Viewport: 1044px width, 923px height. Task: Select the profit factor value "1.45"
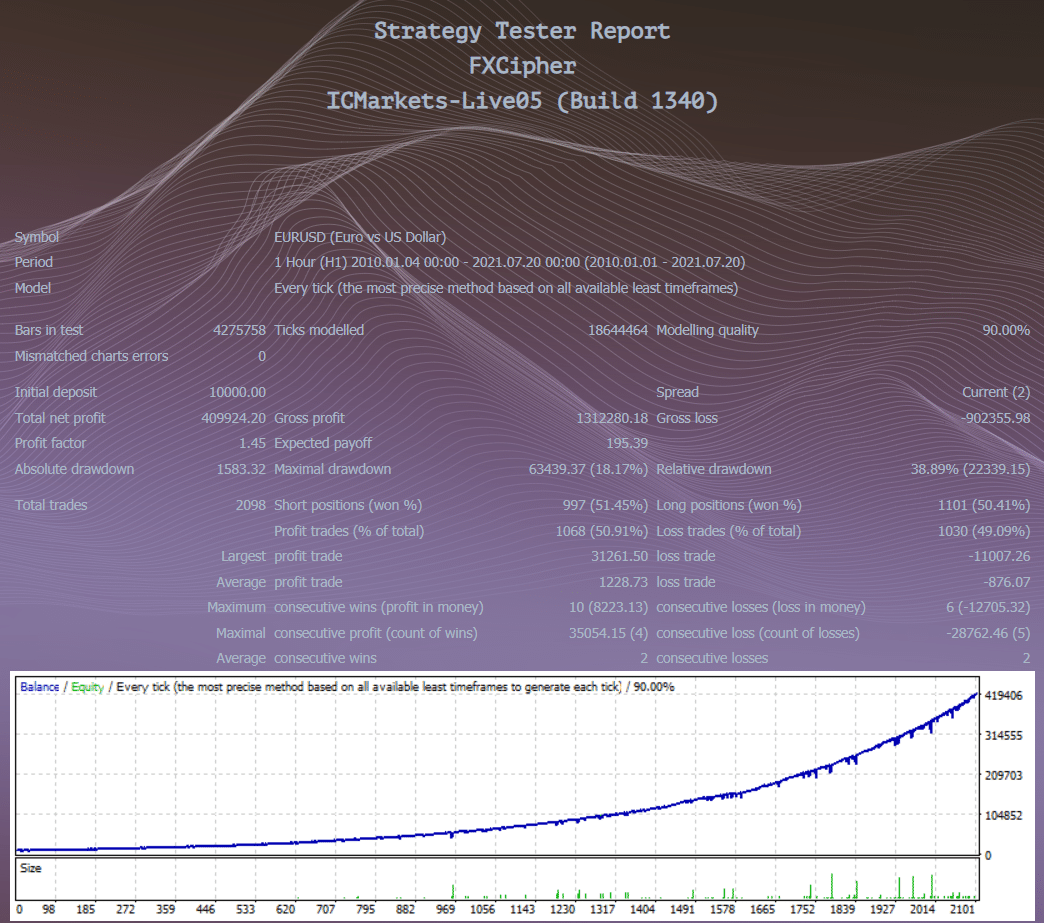click(x=252, y=444)
